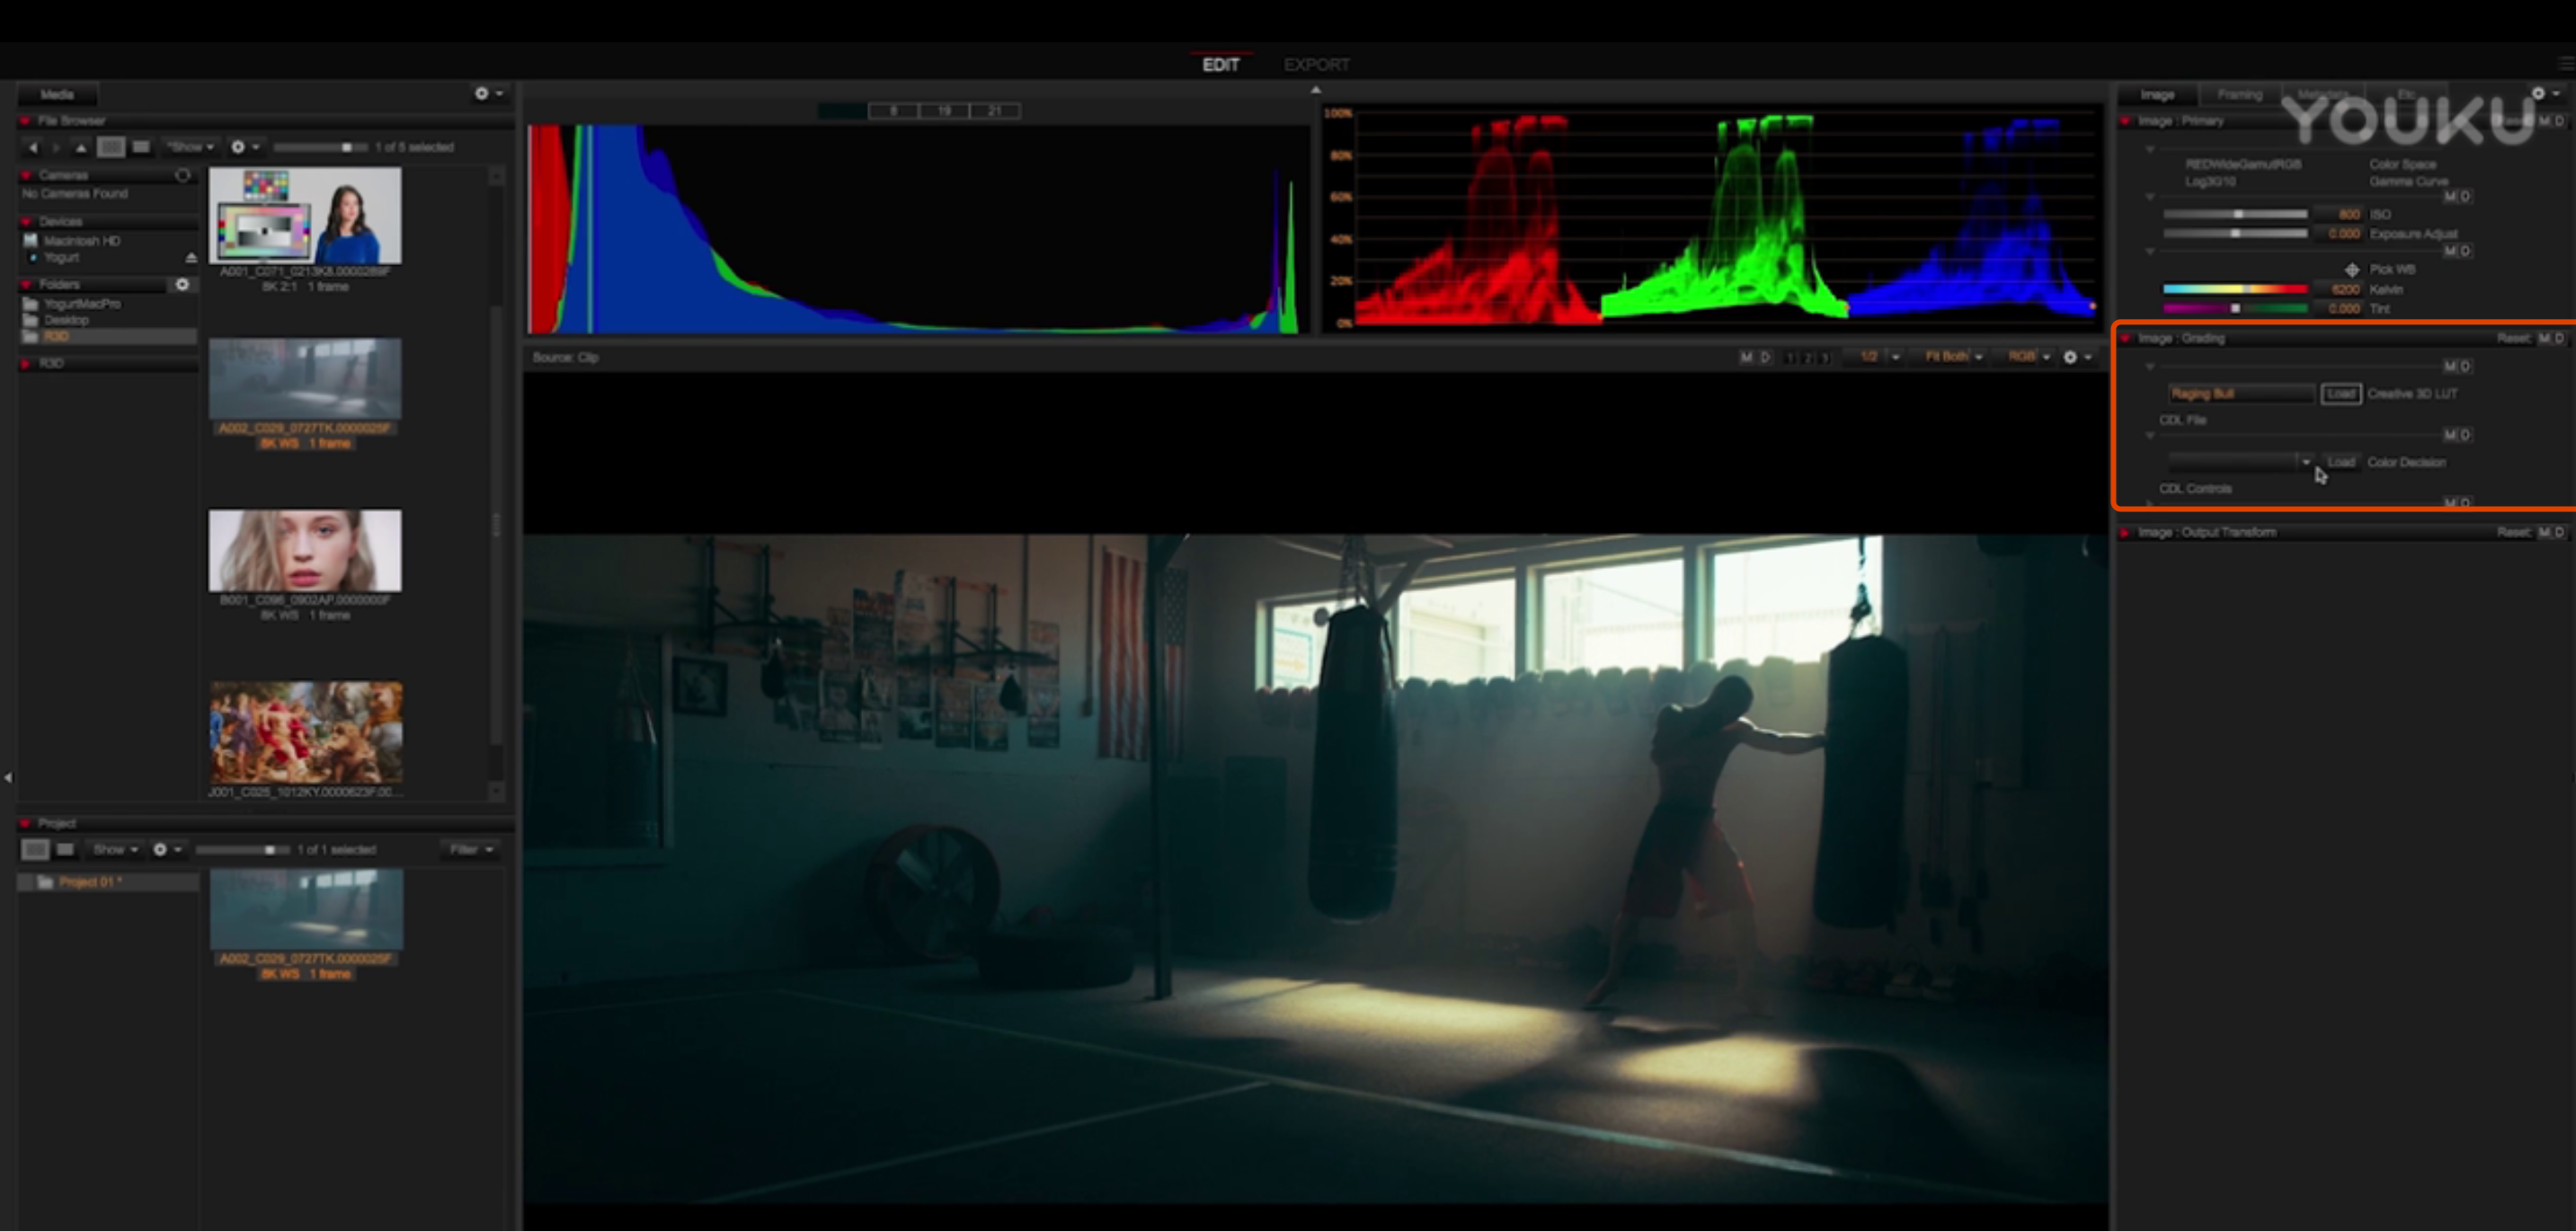Expand the R3D section triangle
2576x1231 pixels.
(x=26, y=364)
